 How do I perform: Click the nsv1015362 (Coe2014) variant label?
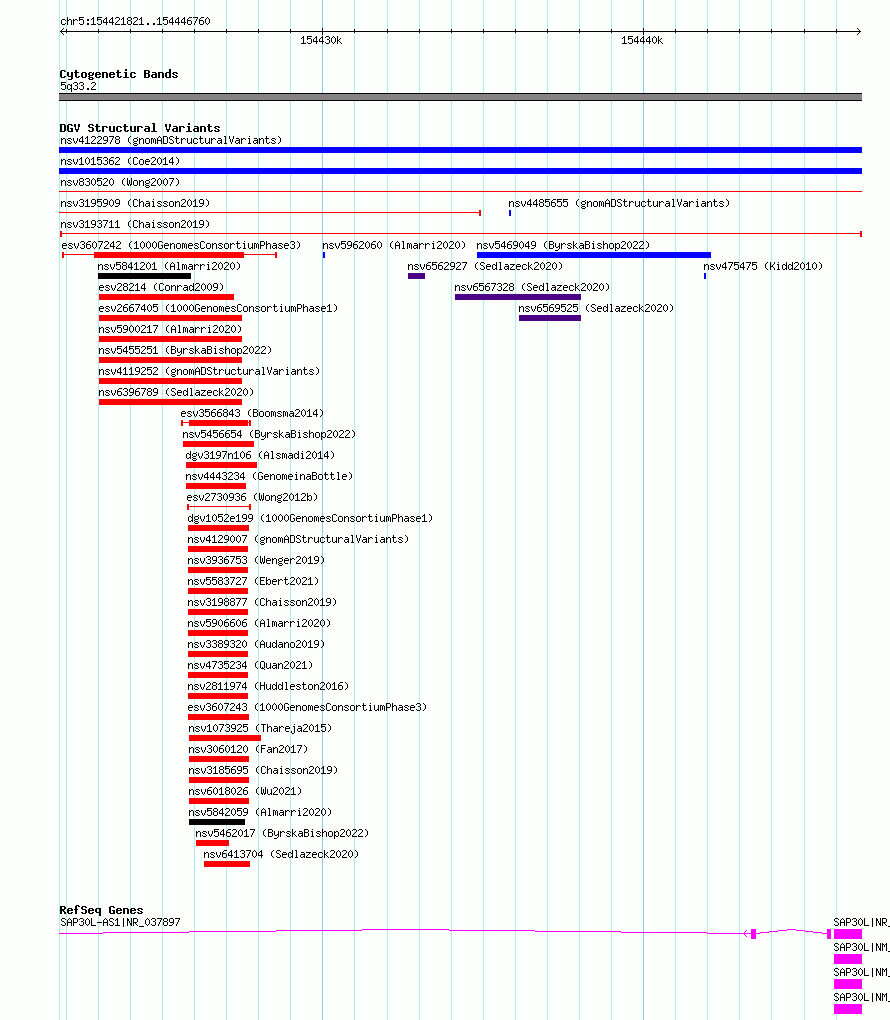(x=120, y=161)
